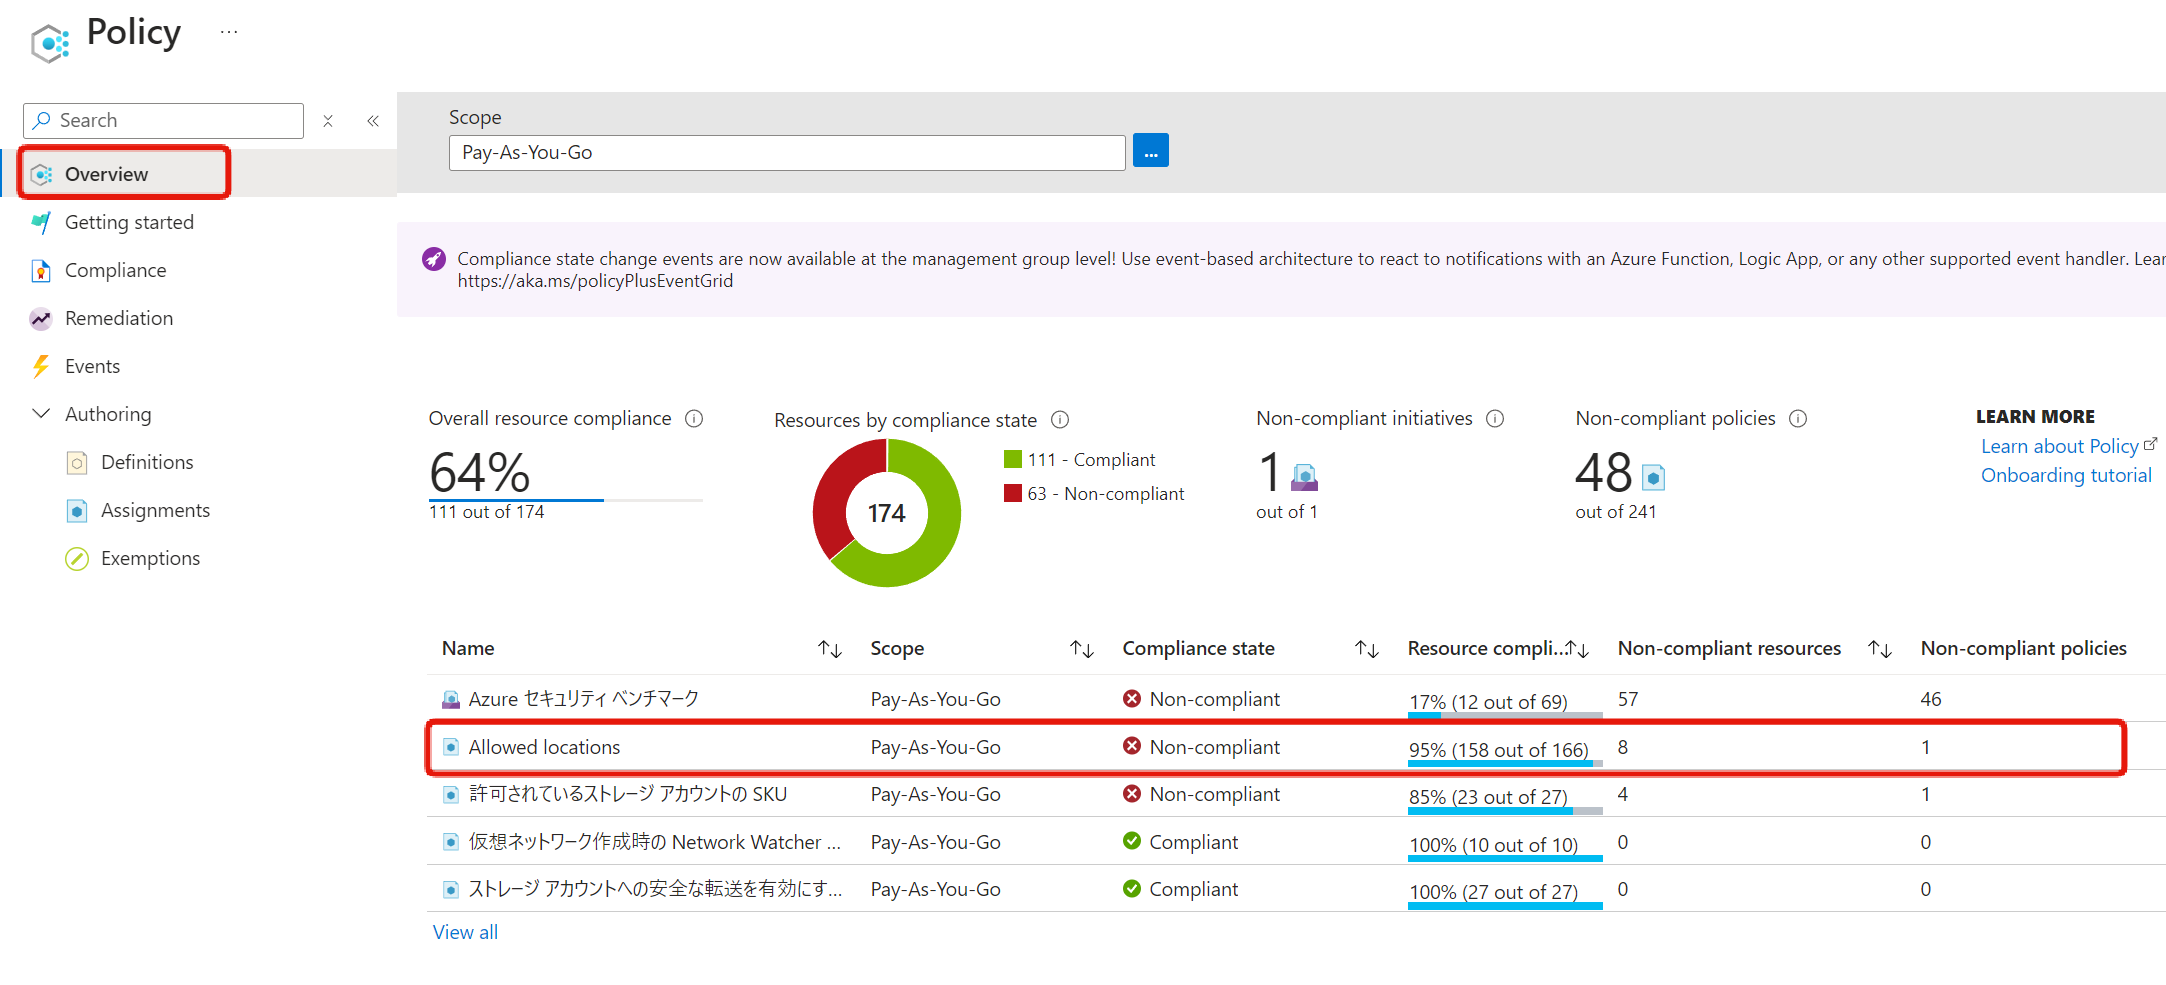
Task: Click 100% (10 out of 10) compliance value
Action: click(1493, 845)
